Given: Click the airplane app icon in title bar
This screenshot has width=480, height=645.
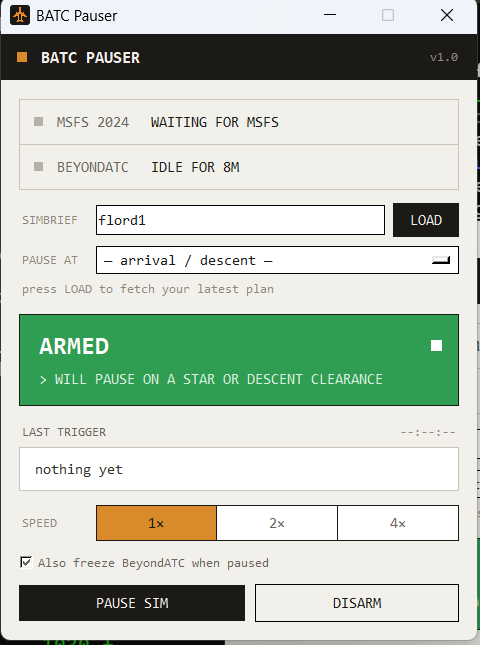Looking at the screenshot, I should 20,16.
